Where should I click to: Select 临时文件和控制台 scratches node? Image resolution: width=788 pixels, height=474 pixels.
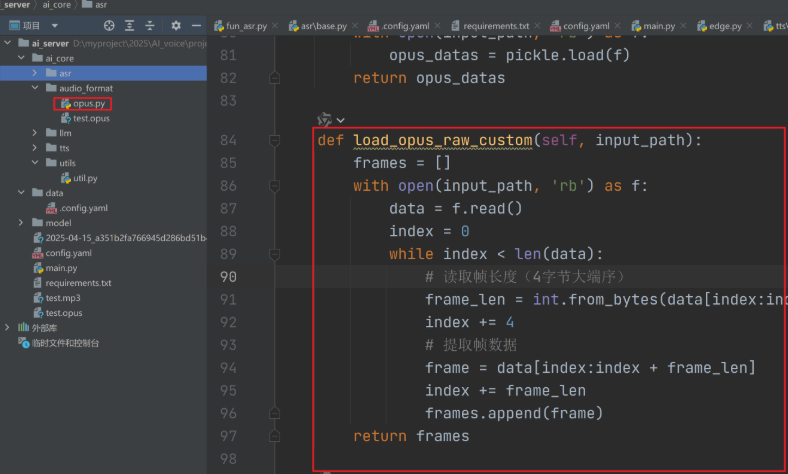pos(59,343)
